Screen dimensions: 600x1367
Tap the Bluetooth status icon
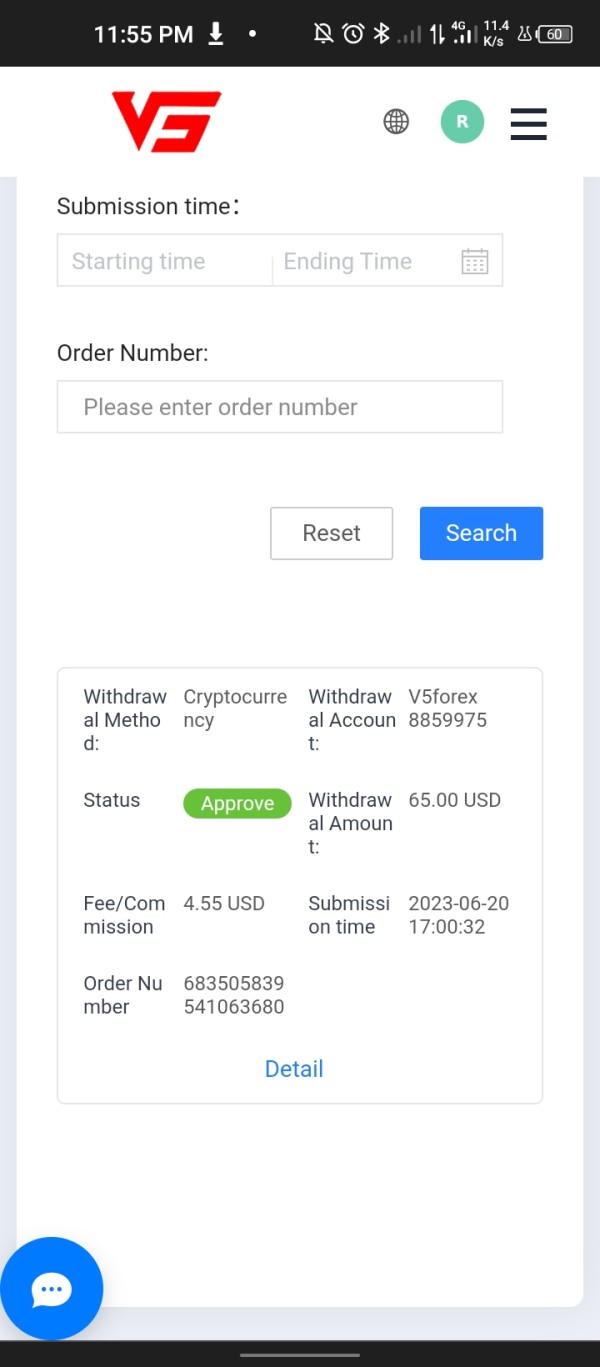[381, 34]
